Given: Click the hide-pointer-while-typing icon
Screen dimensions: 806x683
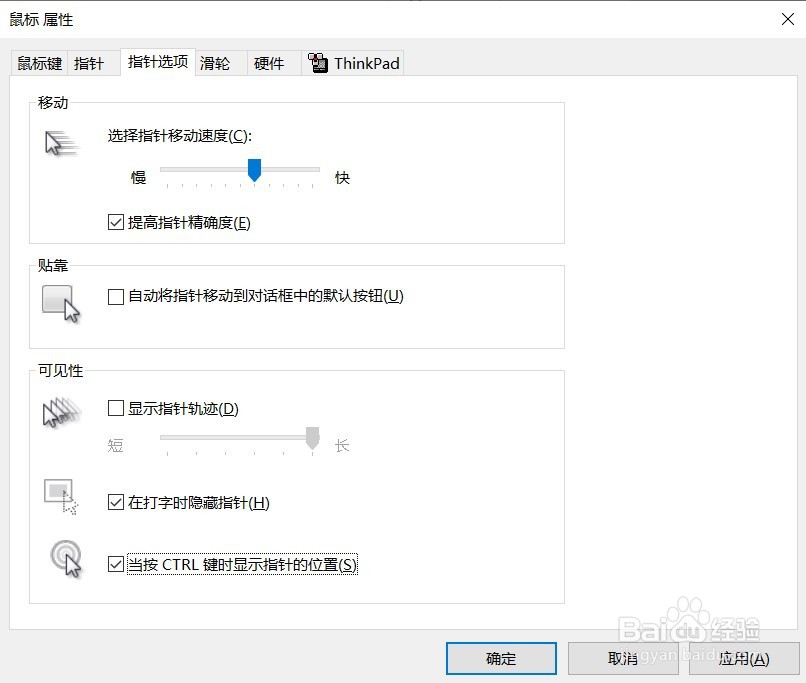Looking at the screenshot, I should [x=60, y=495].
